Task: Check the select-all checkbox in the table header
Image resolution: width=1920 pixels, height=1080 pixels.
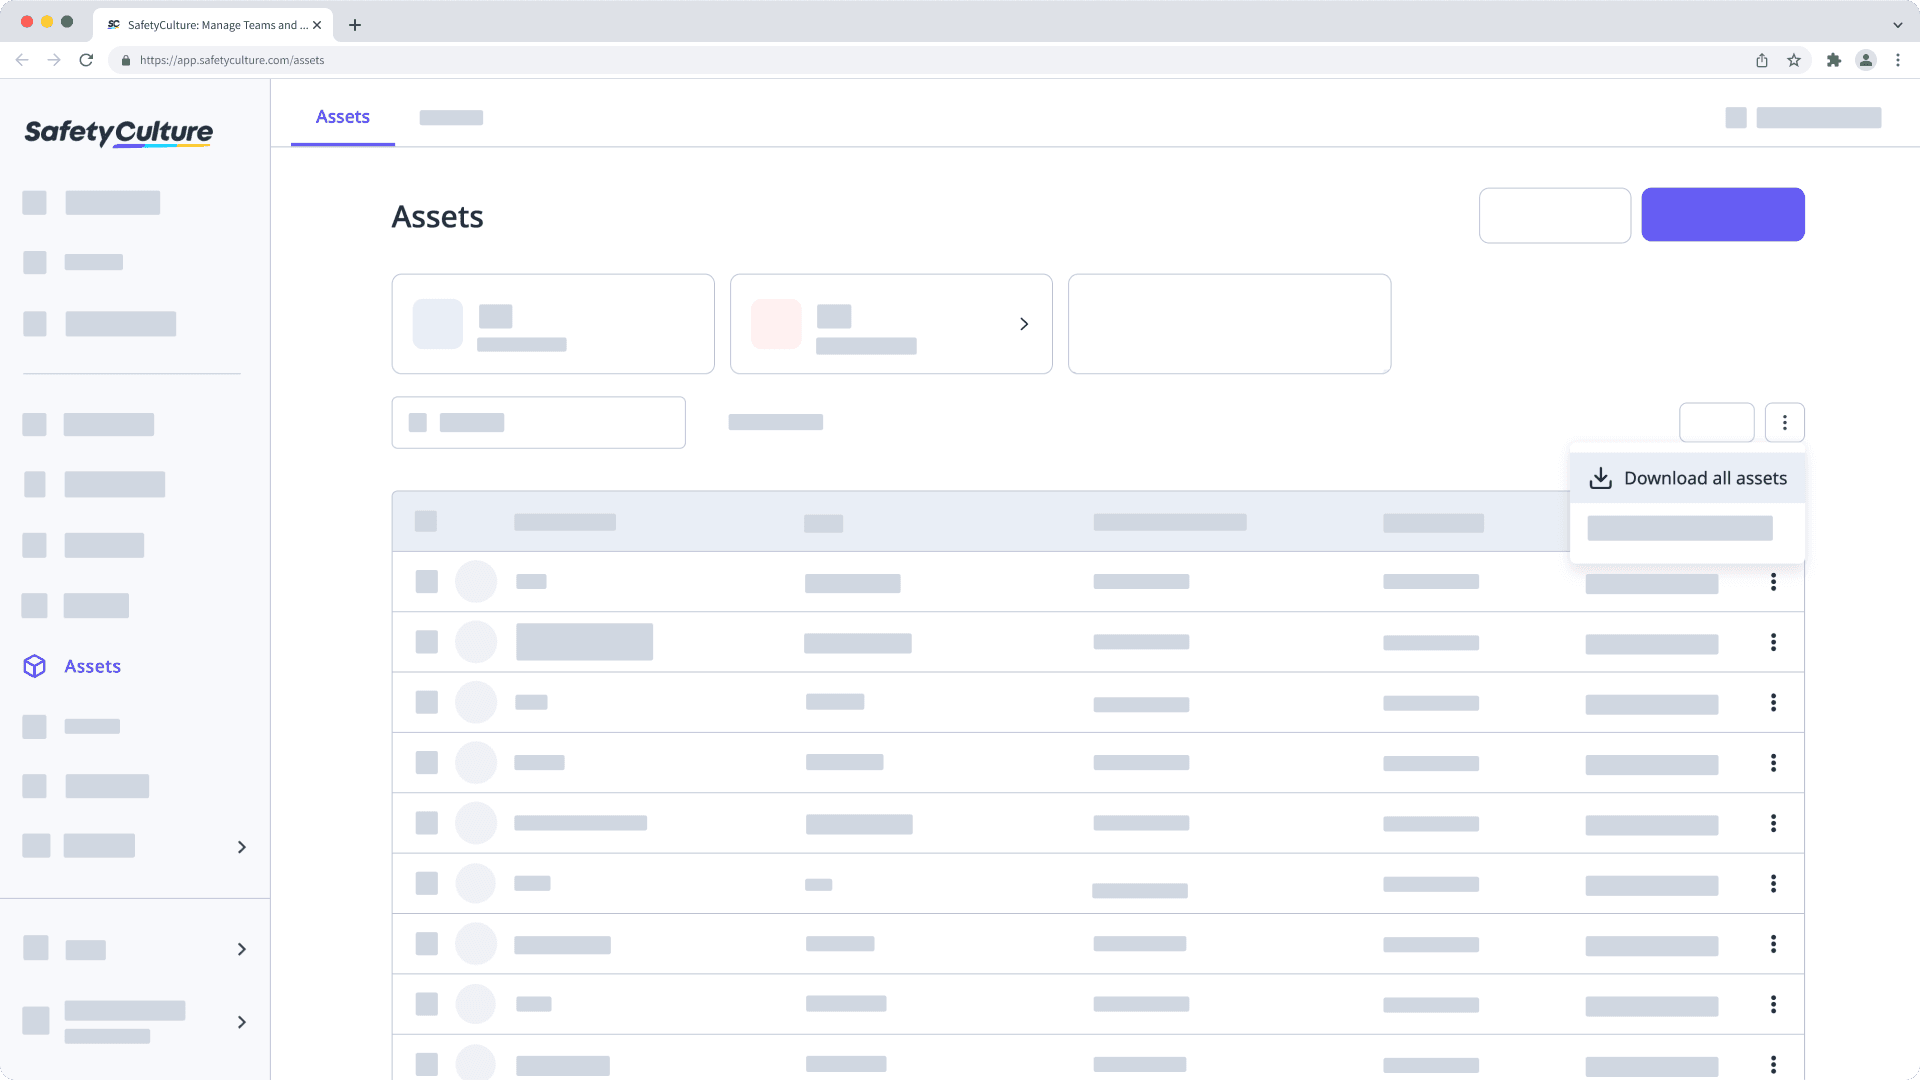Action: (x=426, y=521)
